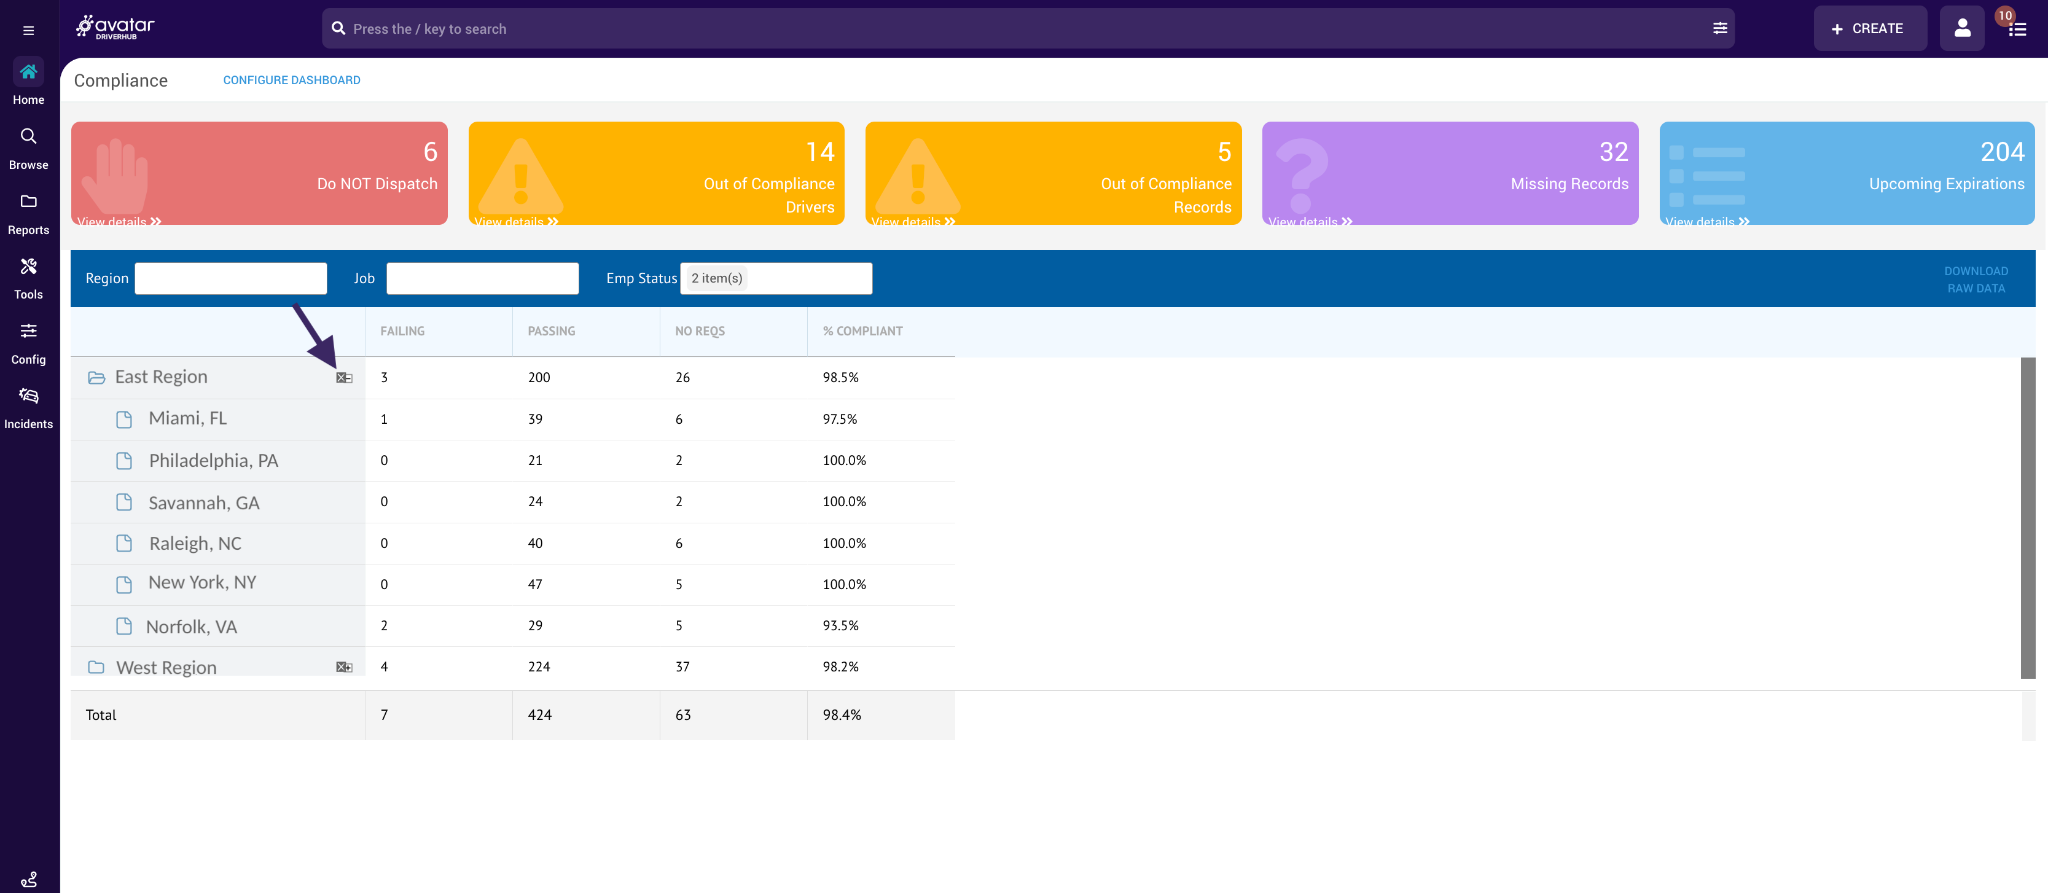Click the Home icon in sidebar
The height and width of the screenshot is (893, 2048).
point(28,72)
